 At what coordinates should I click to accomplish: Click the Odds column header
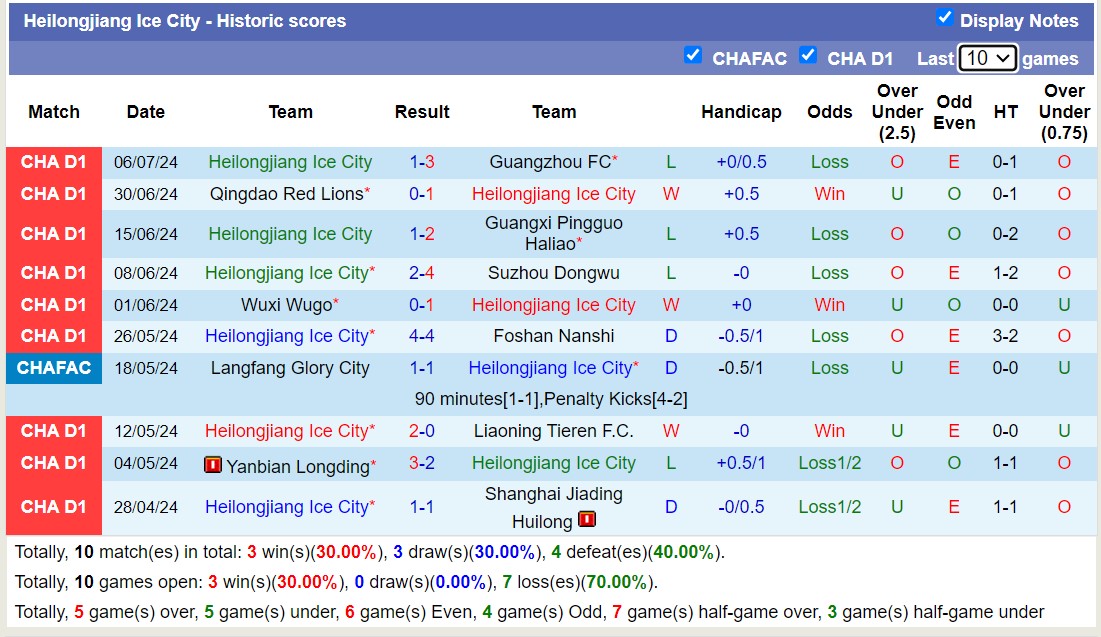click(x=830, y=112)
